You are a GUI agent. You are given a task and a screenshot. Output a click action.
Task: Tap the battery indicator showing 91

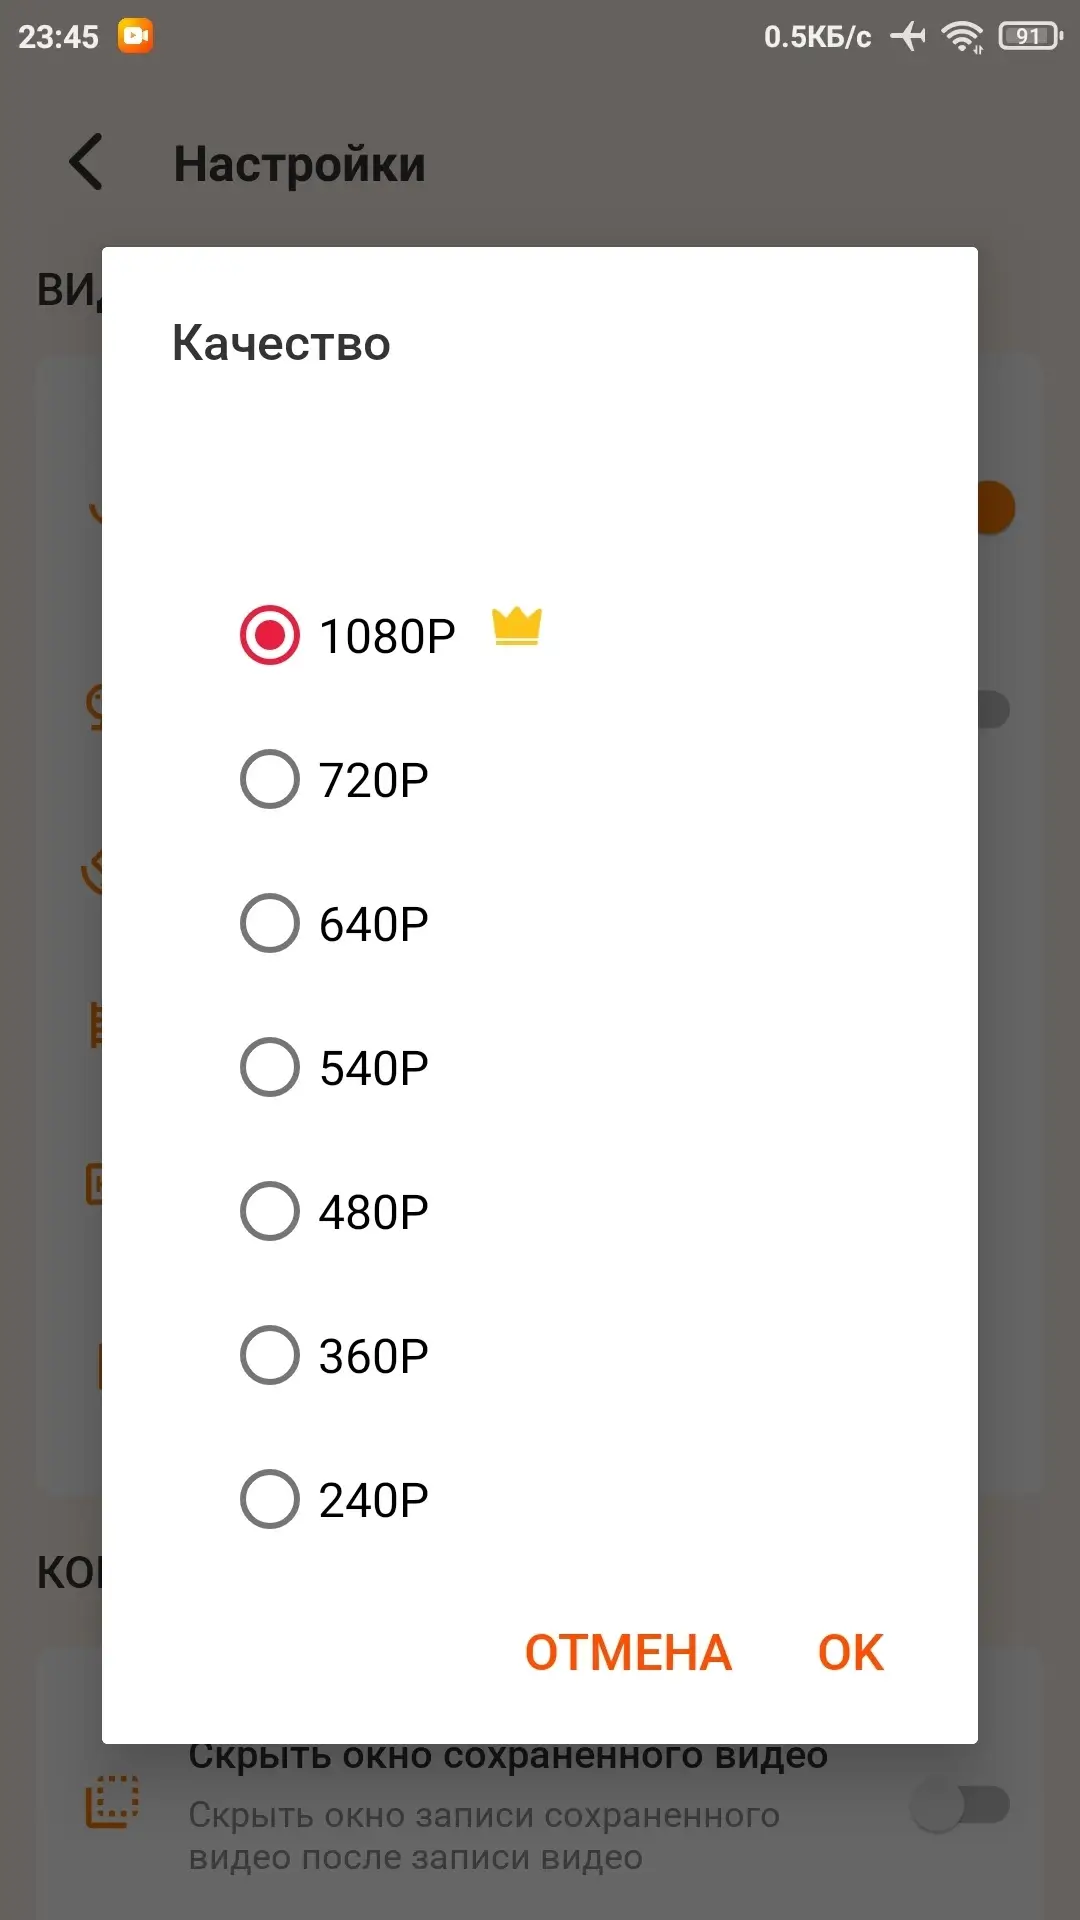(1029, 37)
